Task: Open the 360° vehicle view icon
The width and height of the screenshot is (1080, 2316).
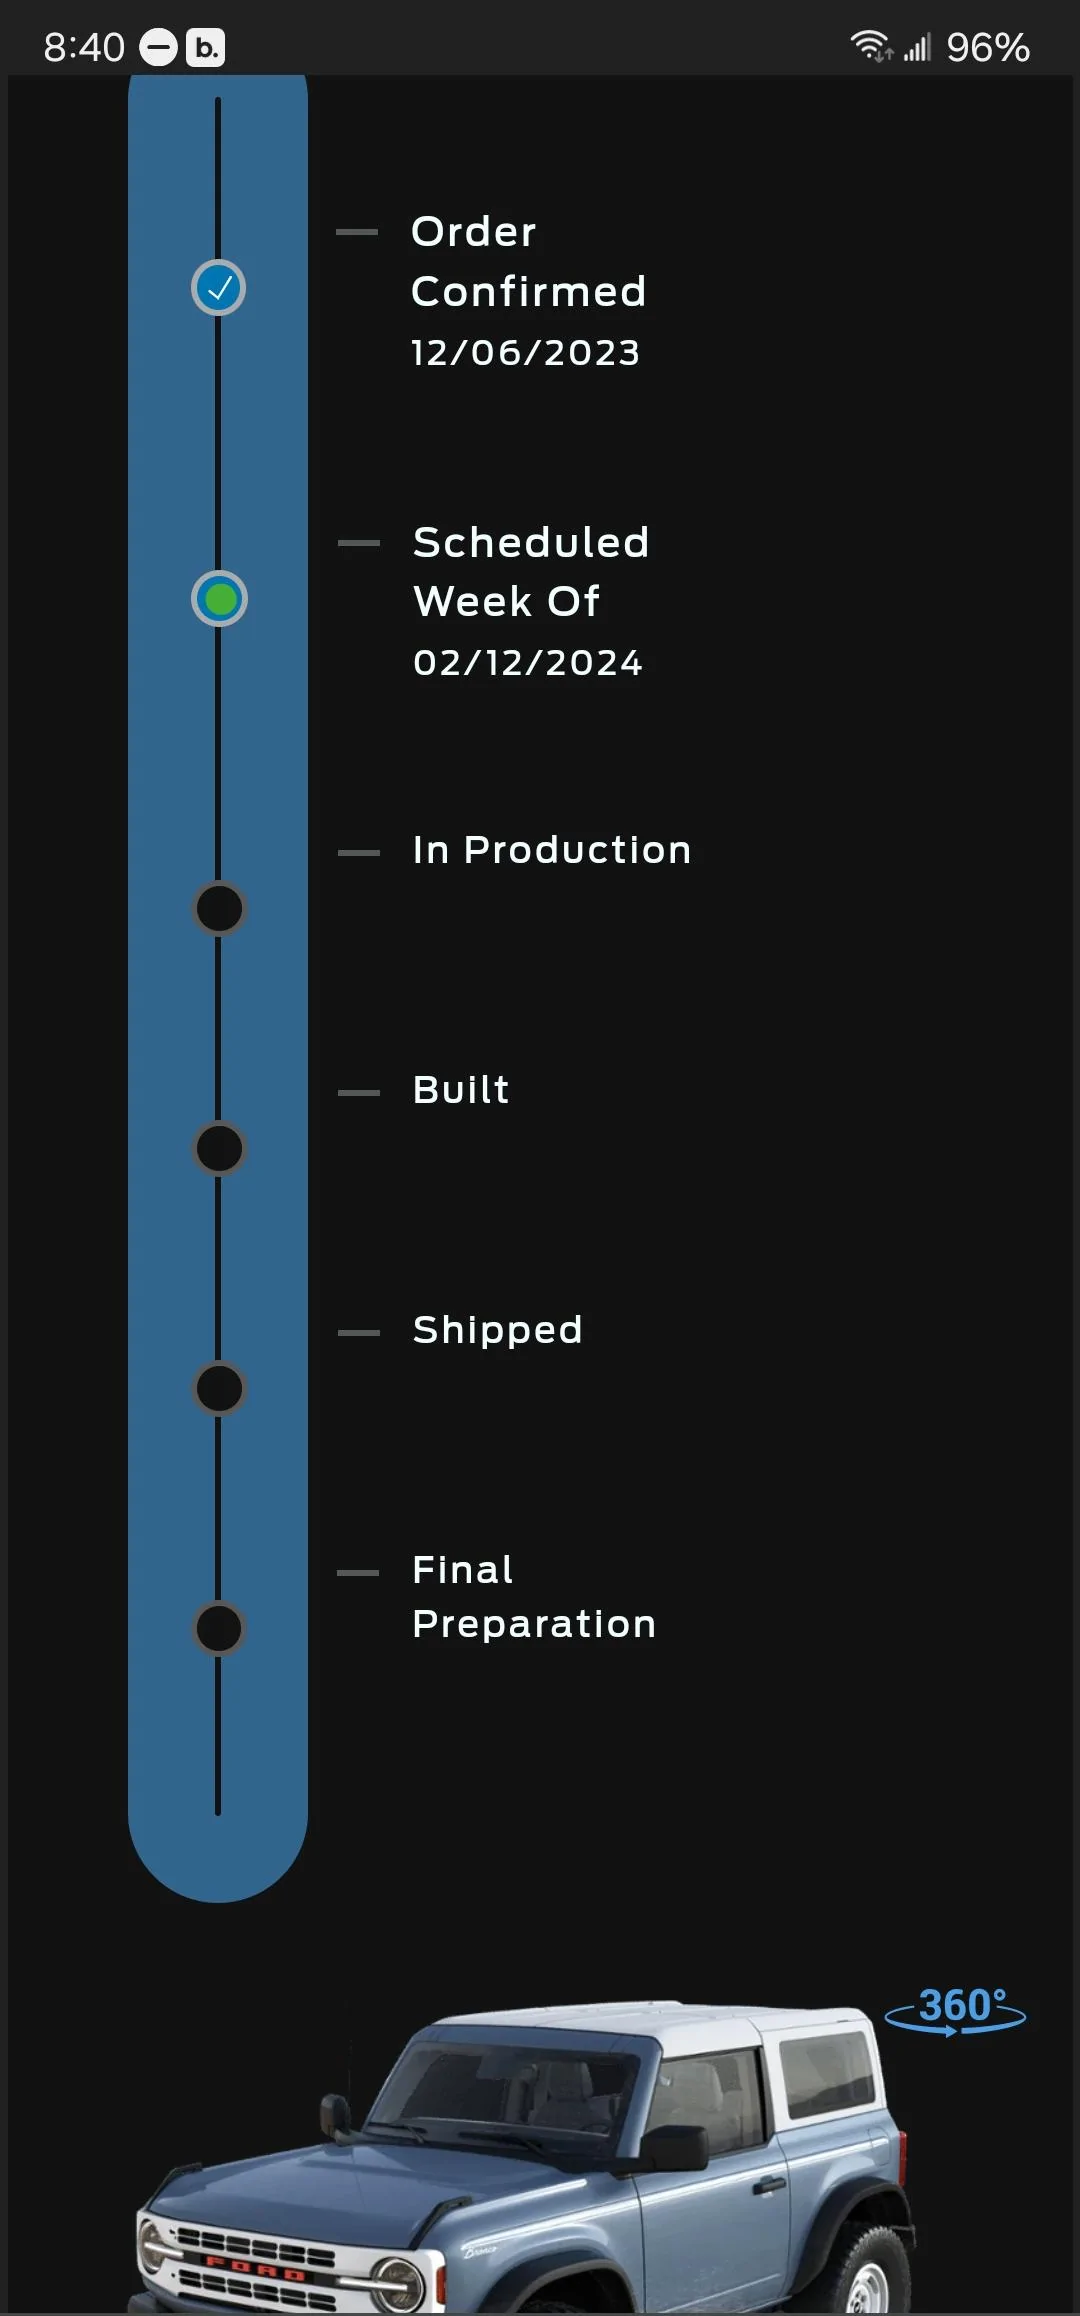Action: tap(956, 2010)
